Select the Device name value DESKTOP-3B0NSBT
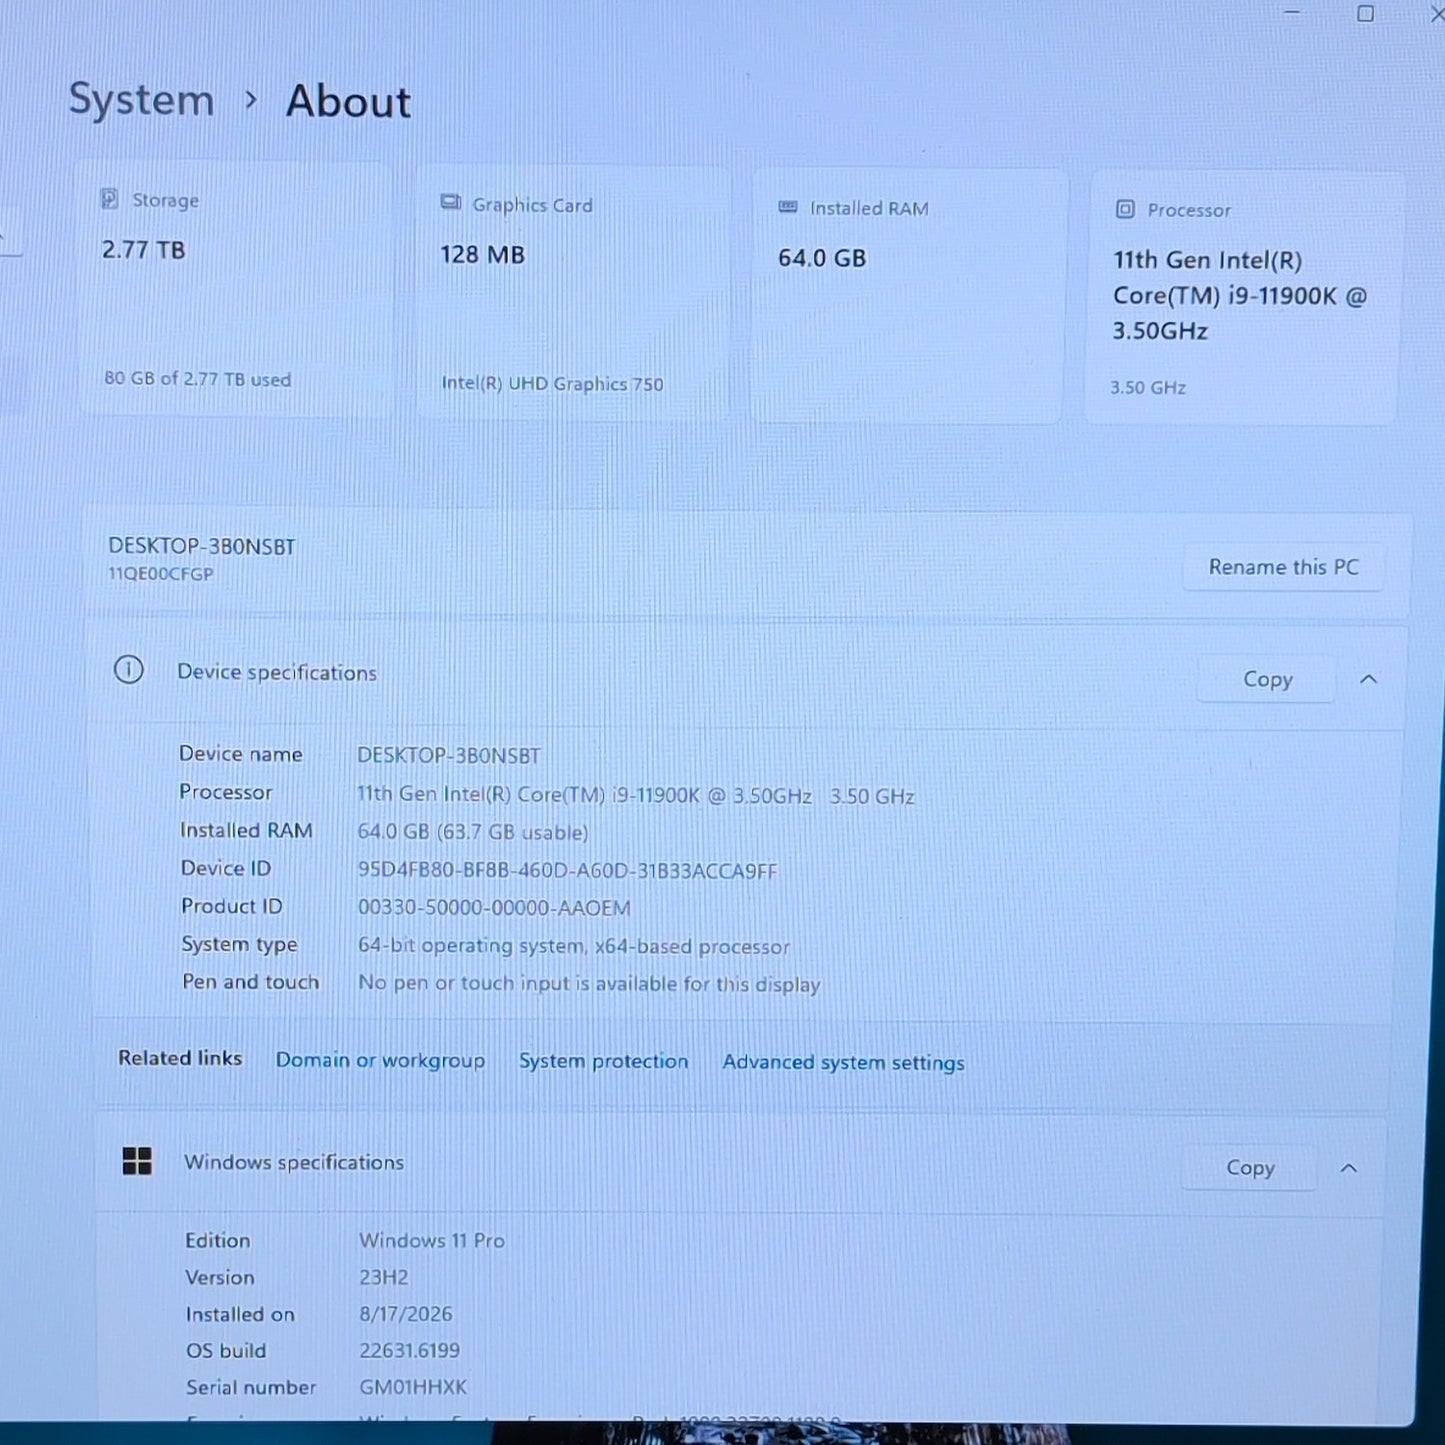The width and height of the screenshot is (1445, 1445). tap(449, 755)
